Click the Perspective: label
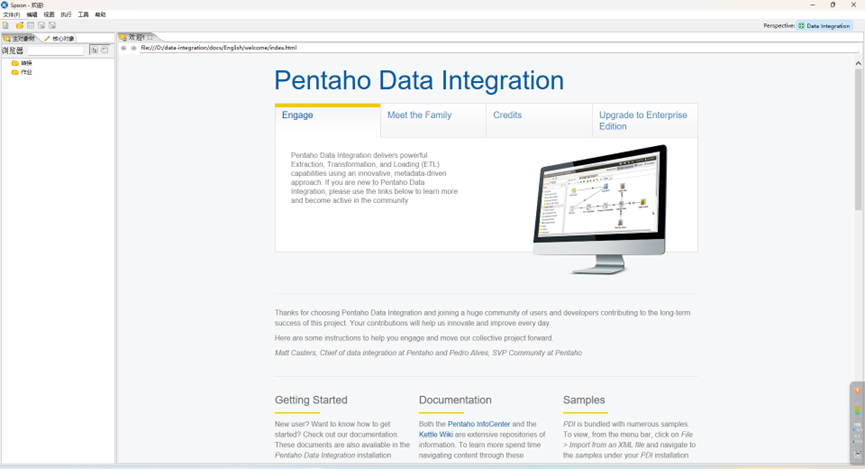Viewport: 865px width, 469px height. click(x=779, y=26)
